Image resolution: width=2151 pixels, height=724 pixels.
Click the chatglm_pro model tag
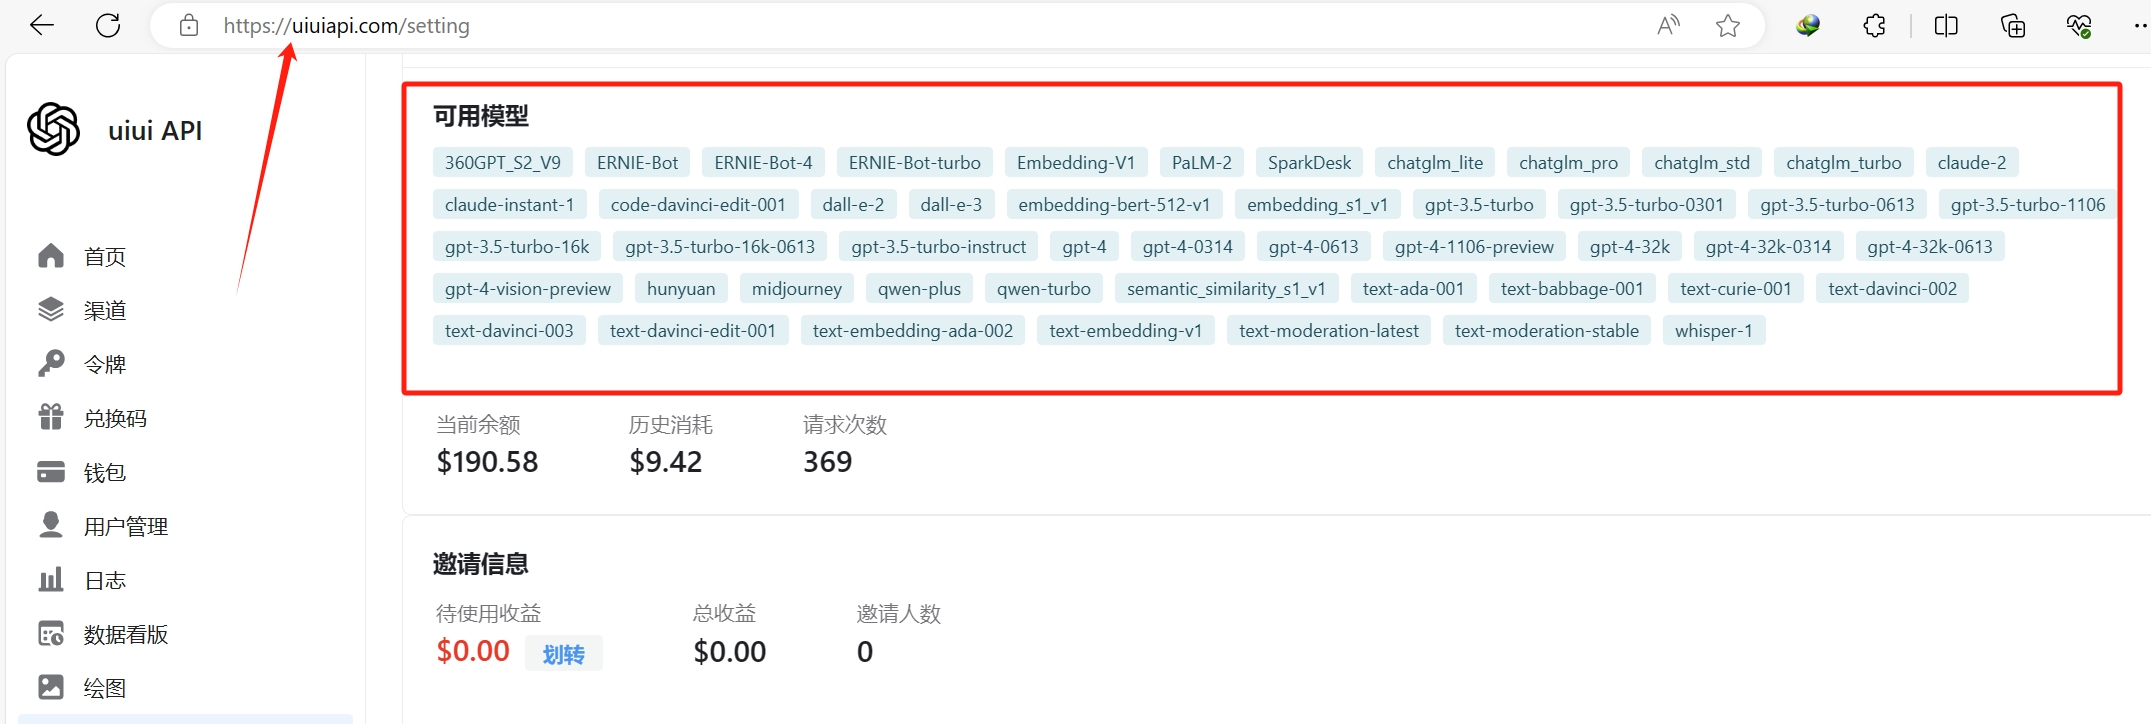(x=1569, y=163)
